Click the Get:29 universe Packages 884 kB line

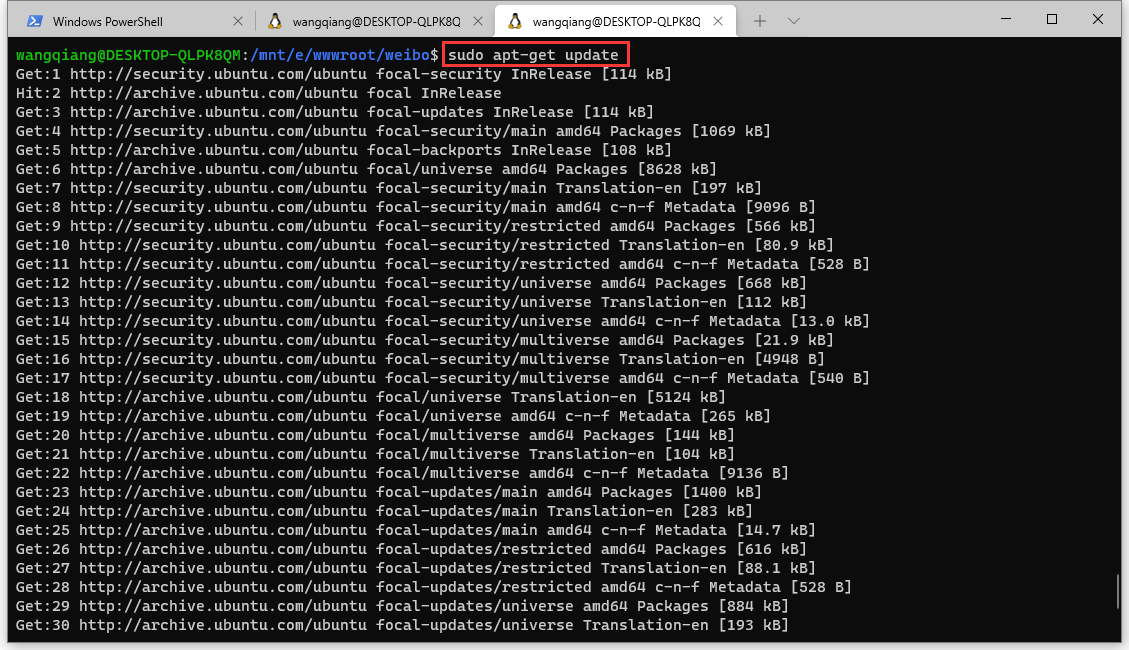(x=402, y=606)
